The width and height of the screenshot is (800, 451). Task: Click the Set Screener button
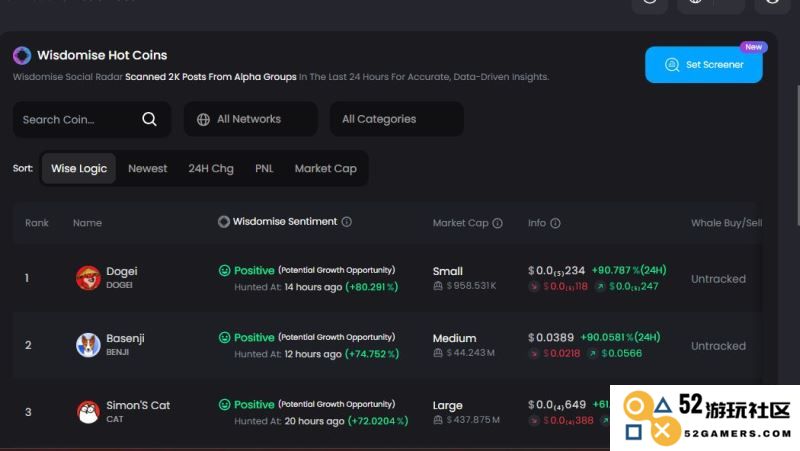(x=704, y=65)
